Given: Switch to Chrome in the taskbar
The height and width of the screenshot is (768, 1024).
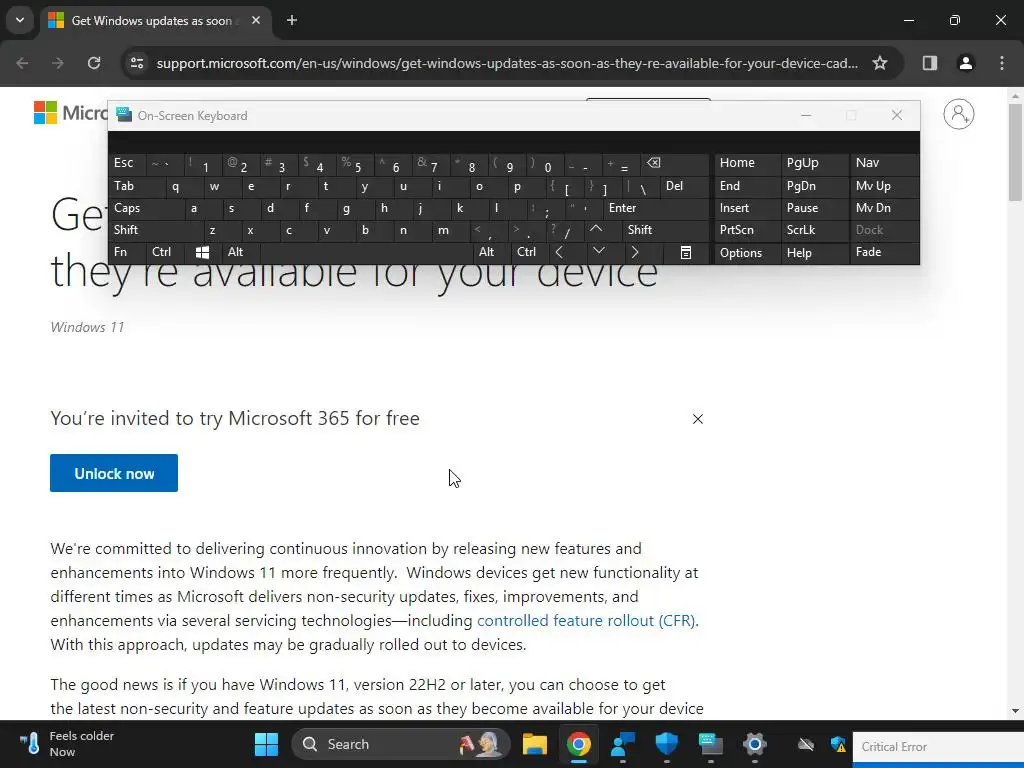Looking at the screenshot, I should tap(579, 744).
